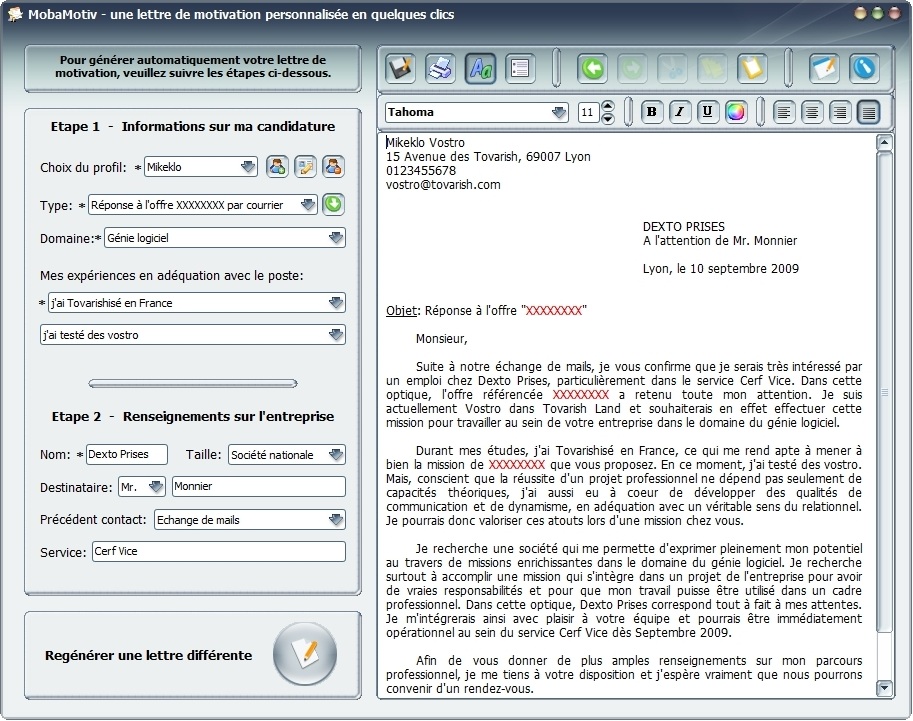This screenshot has height=721, width=913.
Task: Increase font size with the up stepper
Action: click(x=608, y=107)
